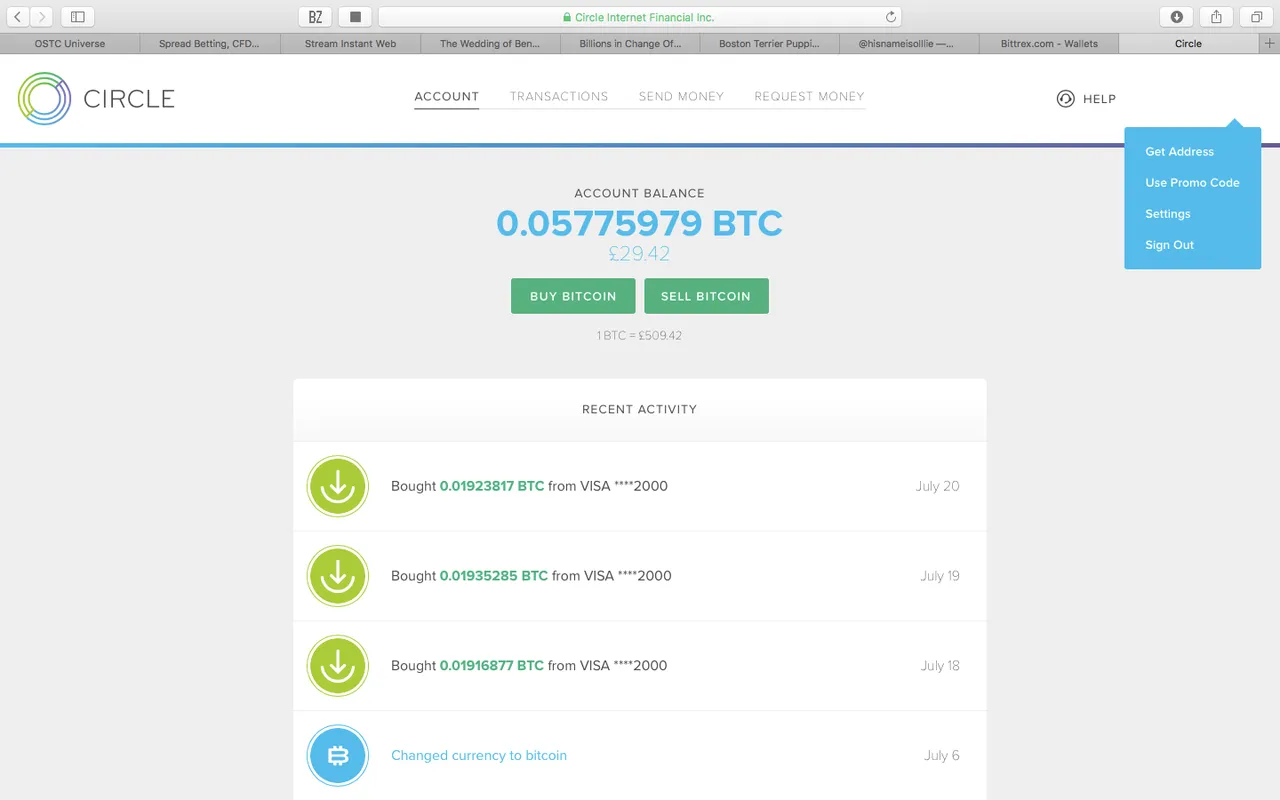
Task: Go back with Safari back arrow
Action: 17,17
